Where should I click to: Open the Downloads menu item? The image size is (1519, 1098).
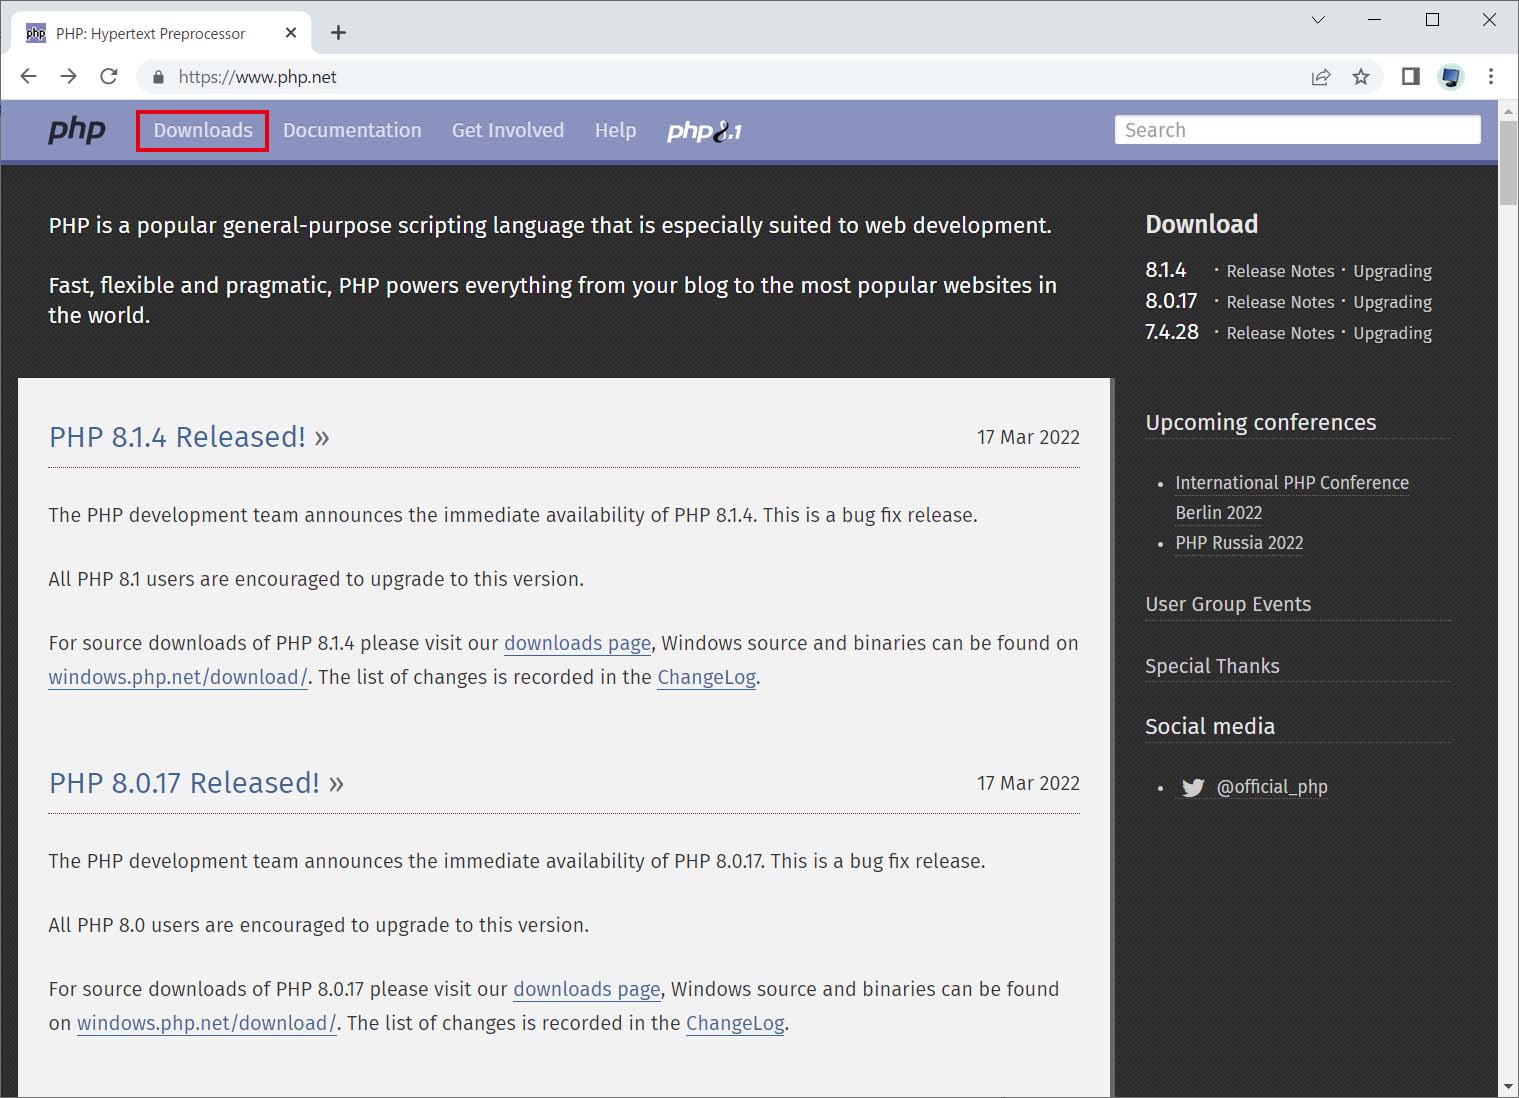[x=203, y=131]
